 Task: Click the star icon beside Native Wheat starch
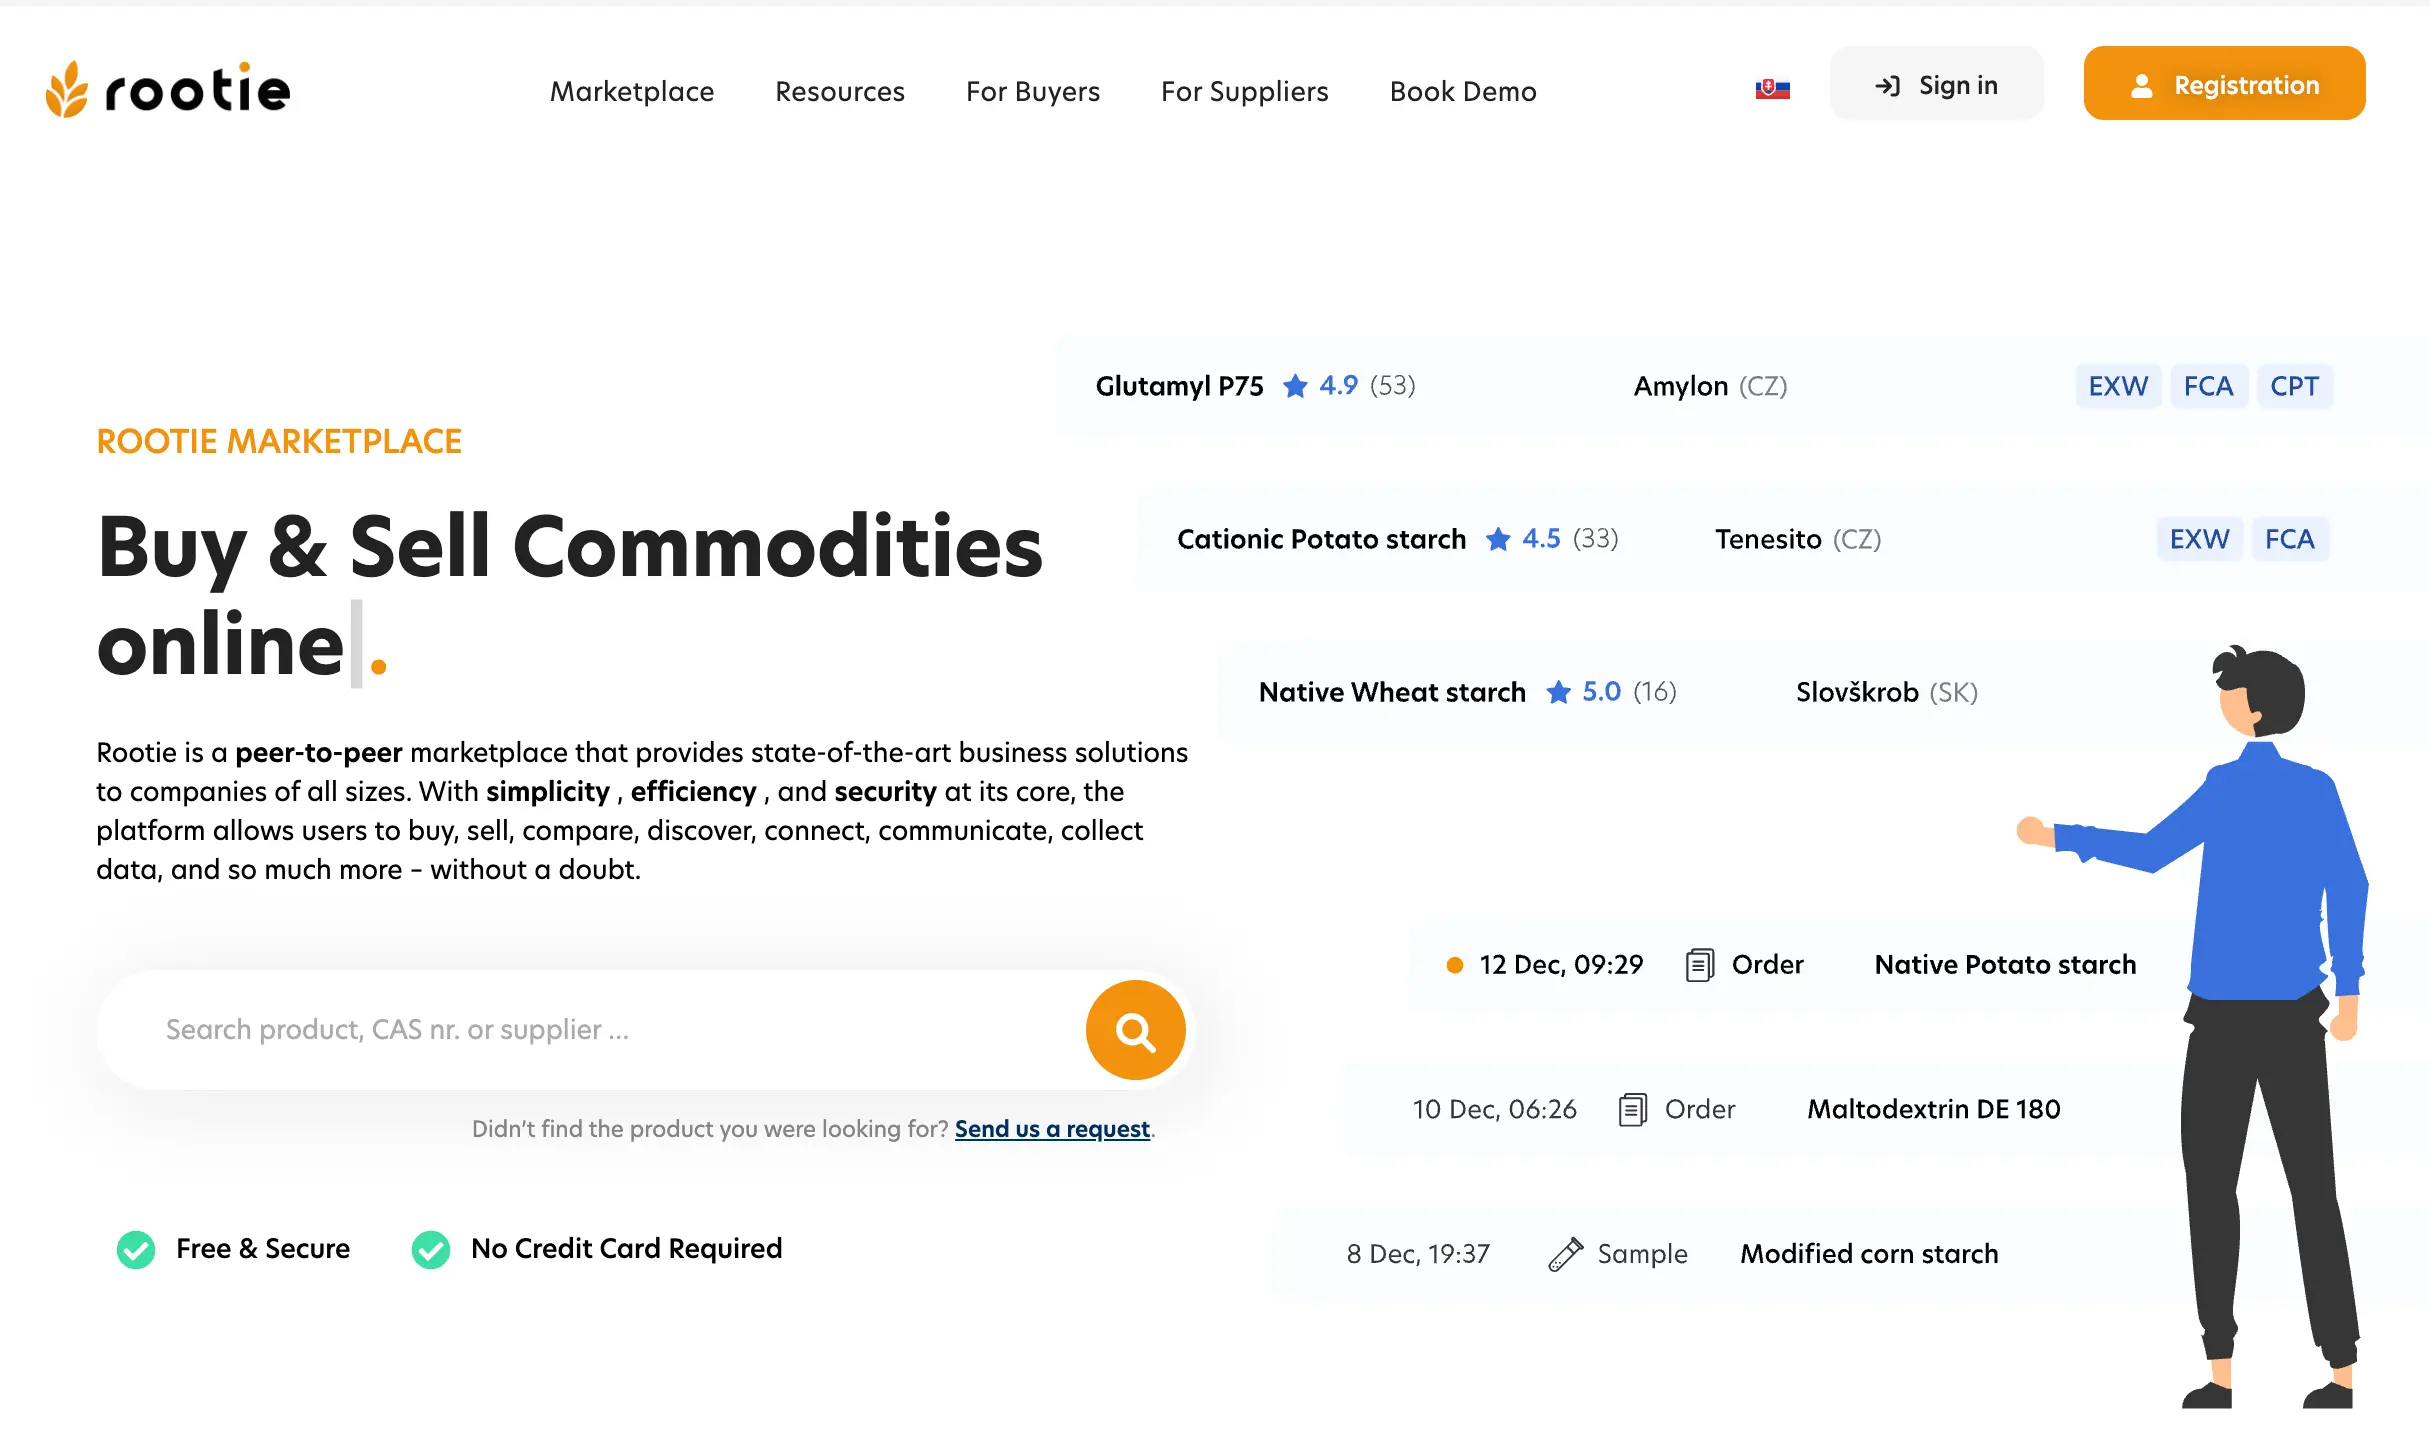pos(1558,692)
